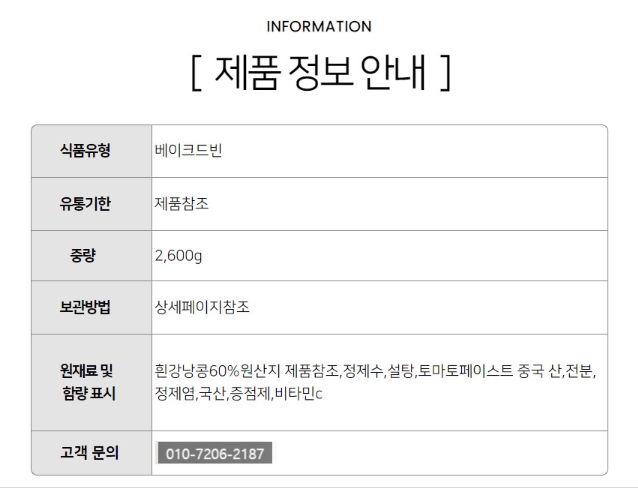This screenshot has height=488, width=638.
Task: Select the 식품유형 label cell
Action: point(92,151)
